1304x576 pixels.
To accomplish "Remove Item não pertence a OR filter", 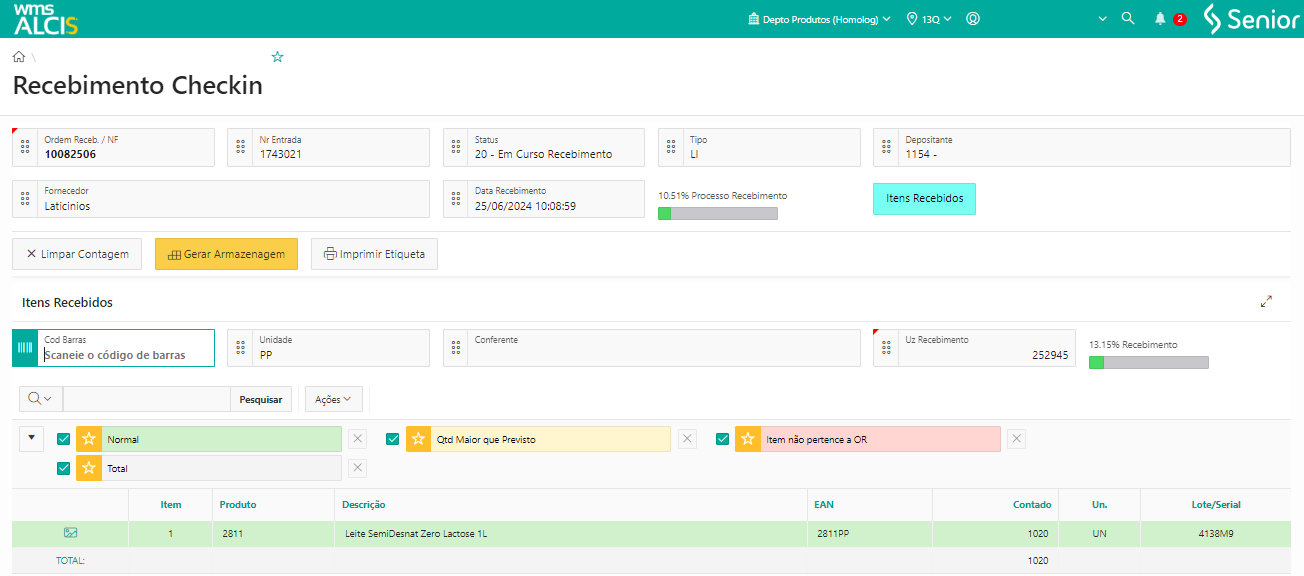I will pyautogui.click(x=1016, y=439).
